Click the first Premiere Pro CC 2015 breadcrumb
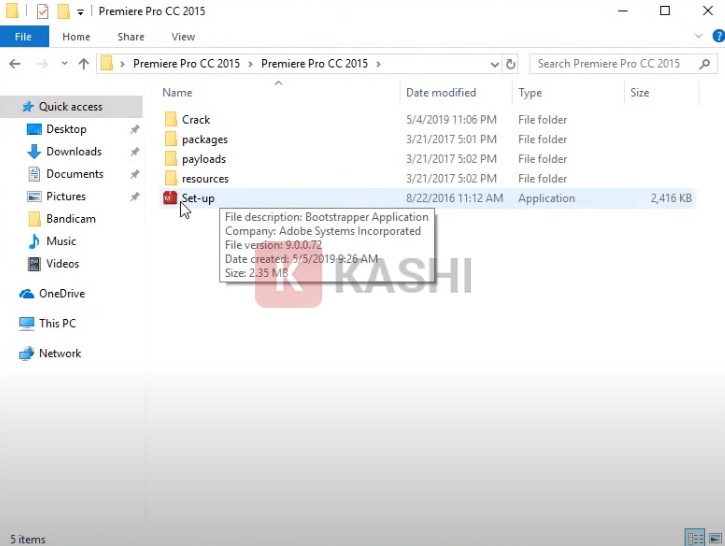Screen dimensions: 725x546 click(x=186, y=64)
